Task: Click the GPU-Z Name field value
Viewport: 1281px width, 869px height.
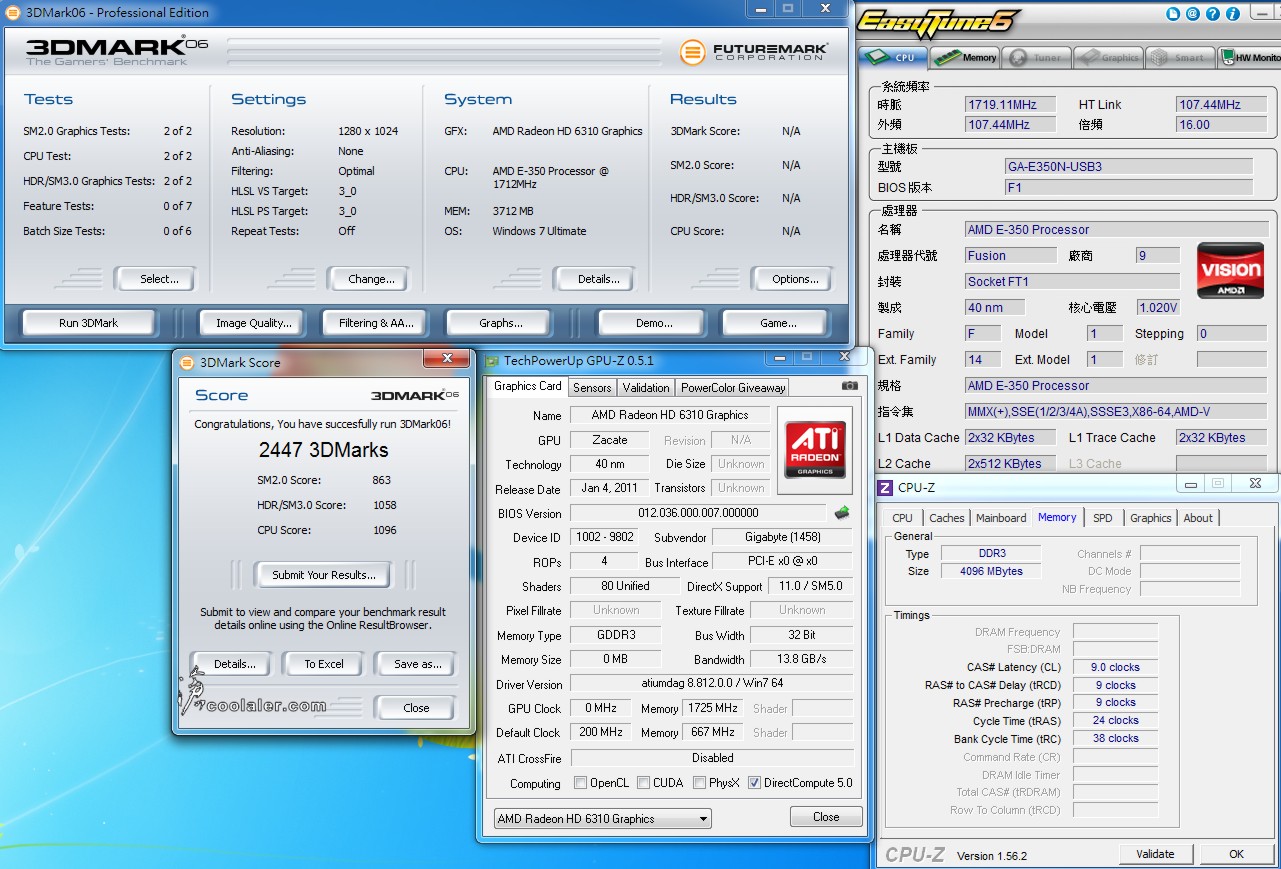Action: [x=669, y=415]
